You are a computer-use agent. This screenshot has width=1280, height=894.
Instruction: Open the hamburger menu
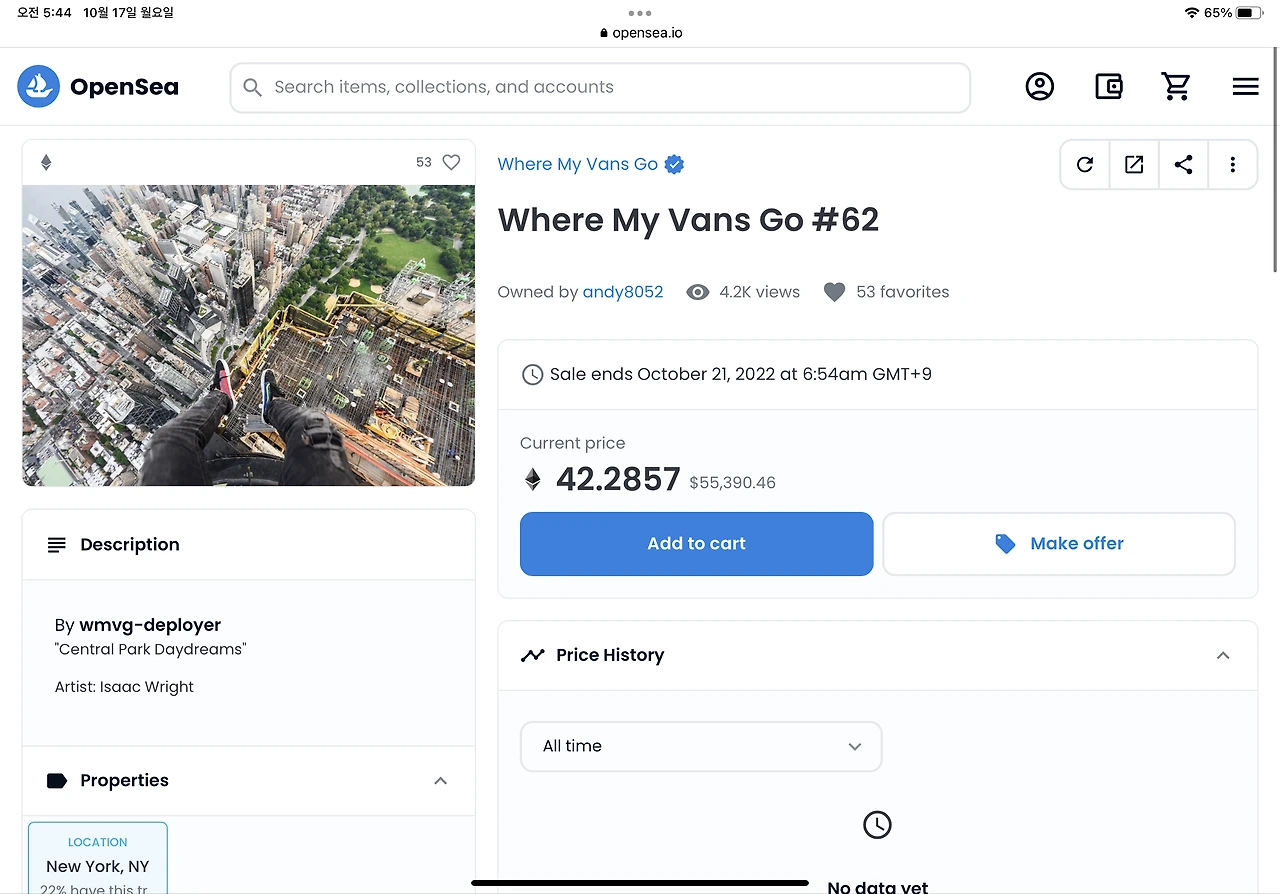pos(1245,87)
